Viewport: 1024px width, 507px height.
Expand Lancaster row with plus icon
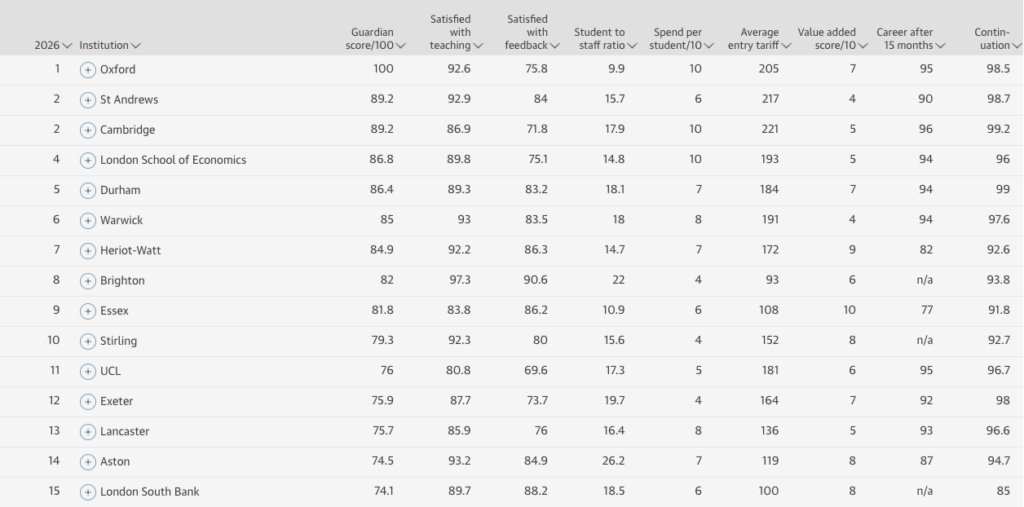[x=88, y=431]
